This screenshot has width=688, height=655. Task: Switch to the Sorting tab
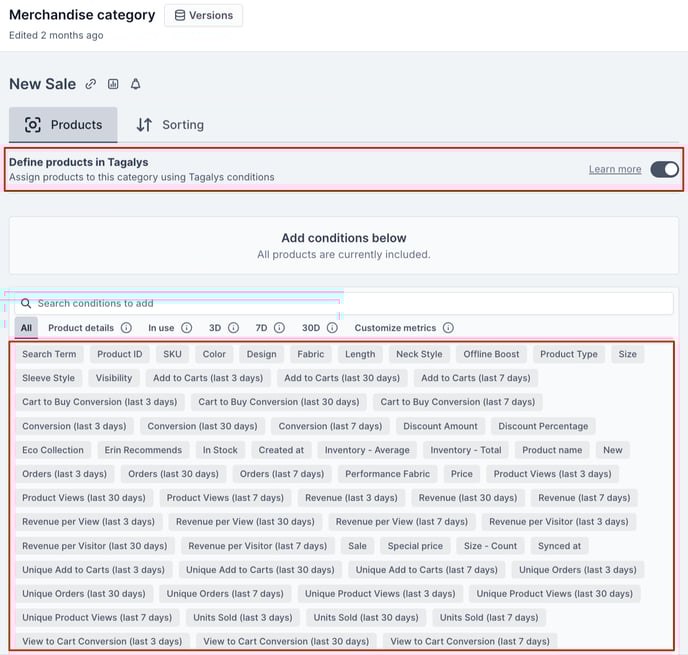(170, 125)
